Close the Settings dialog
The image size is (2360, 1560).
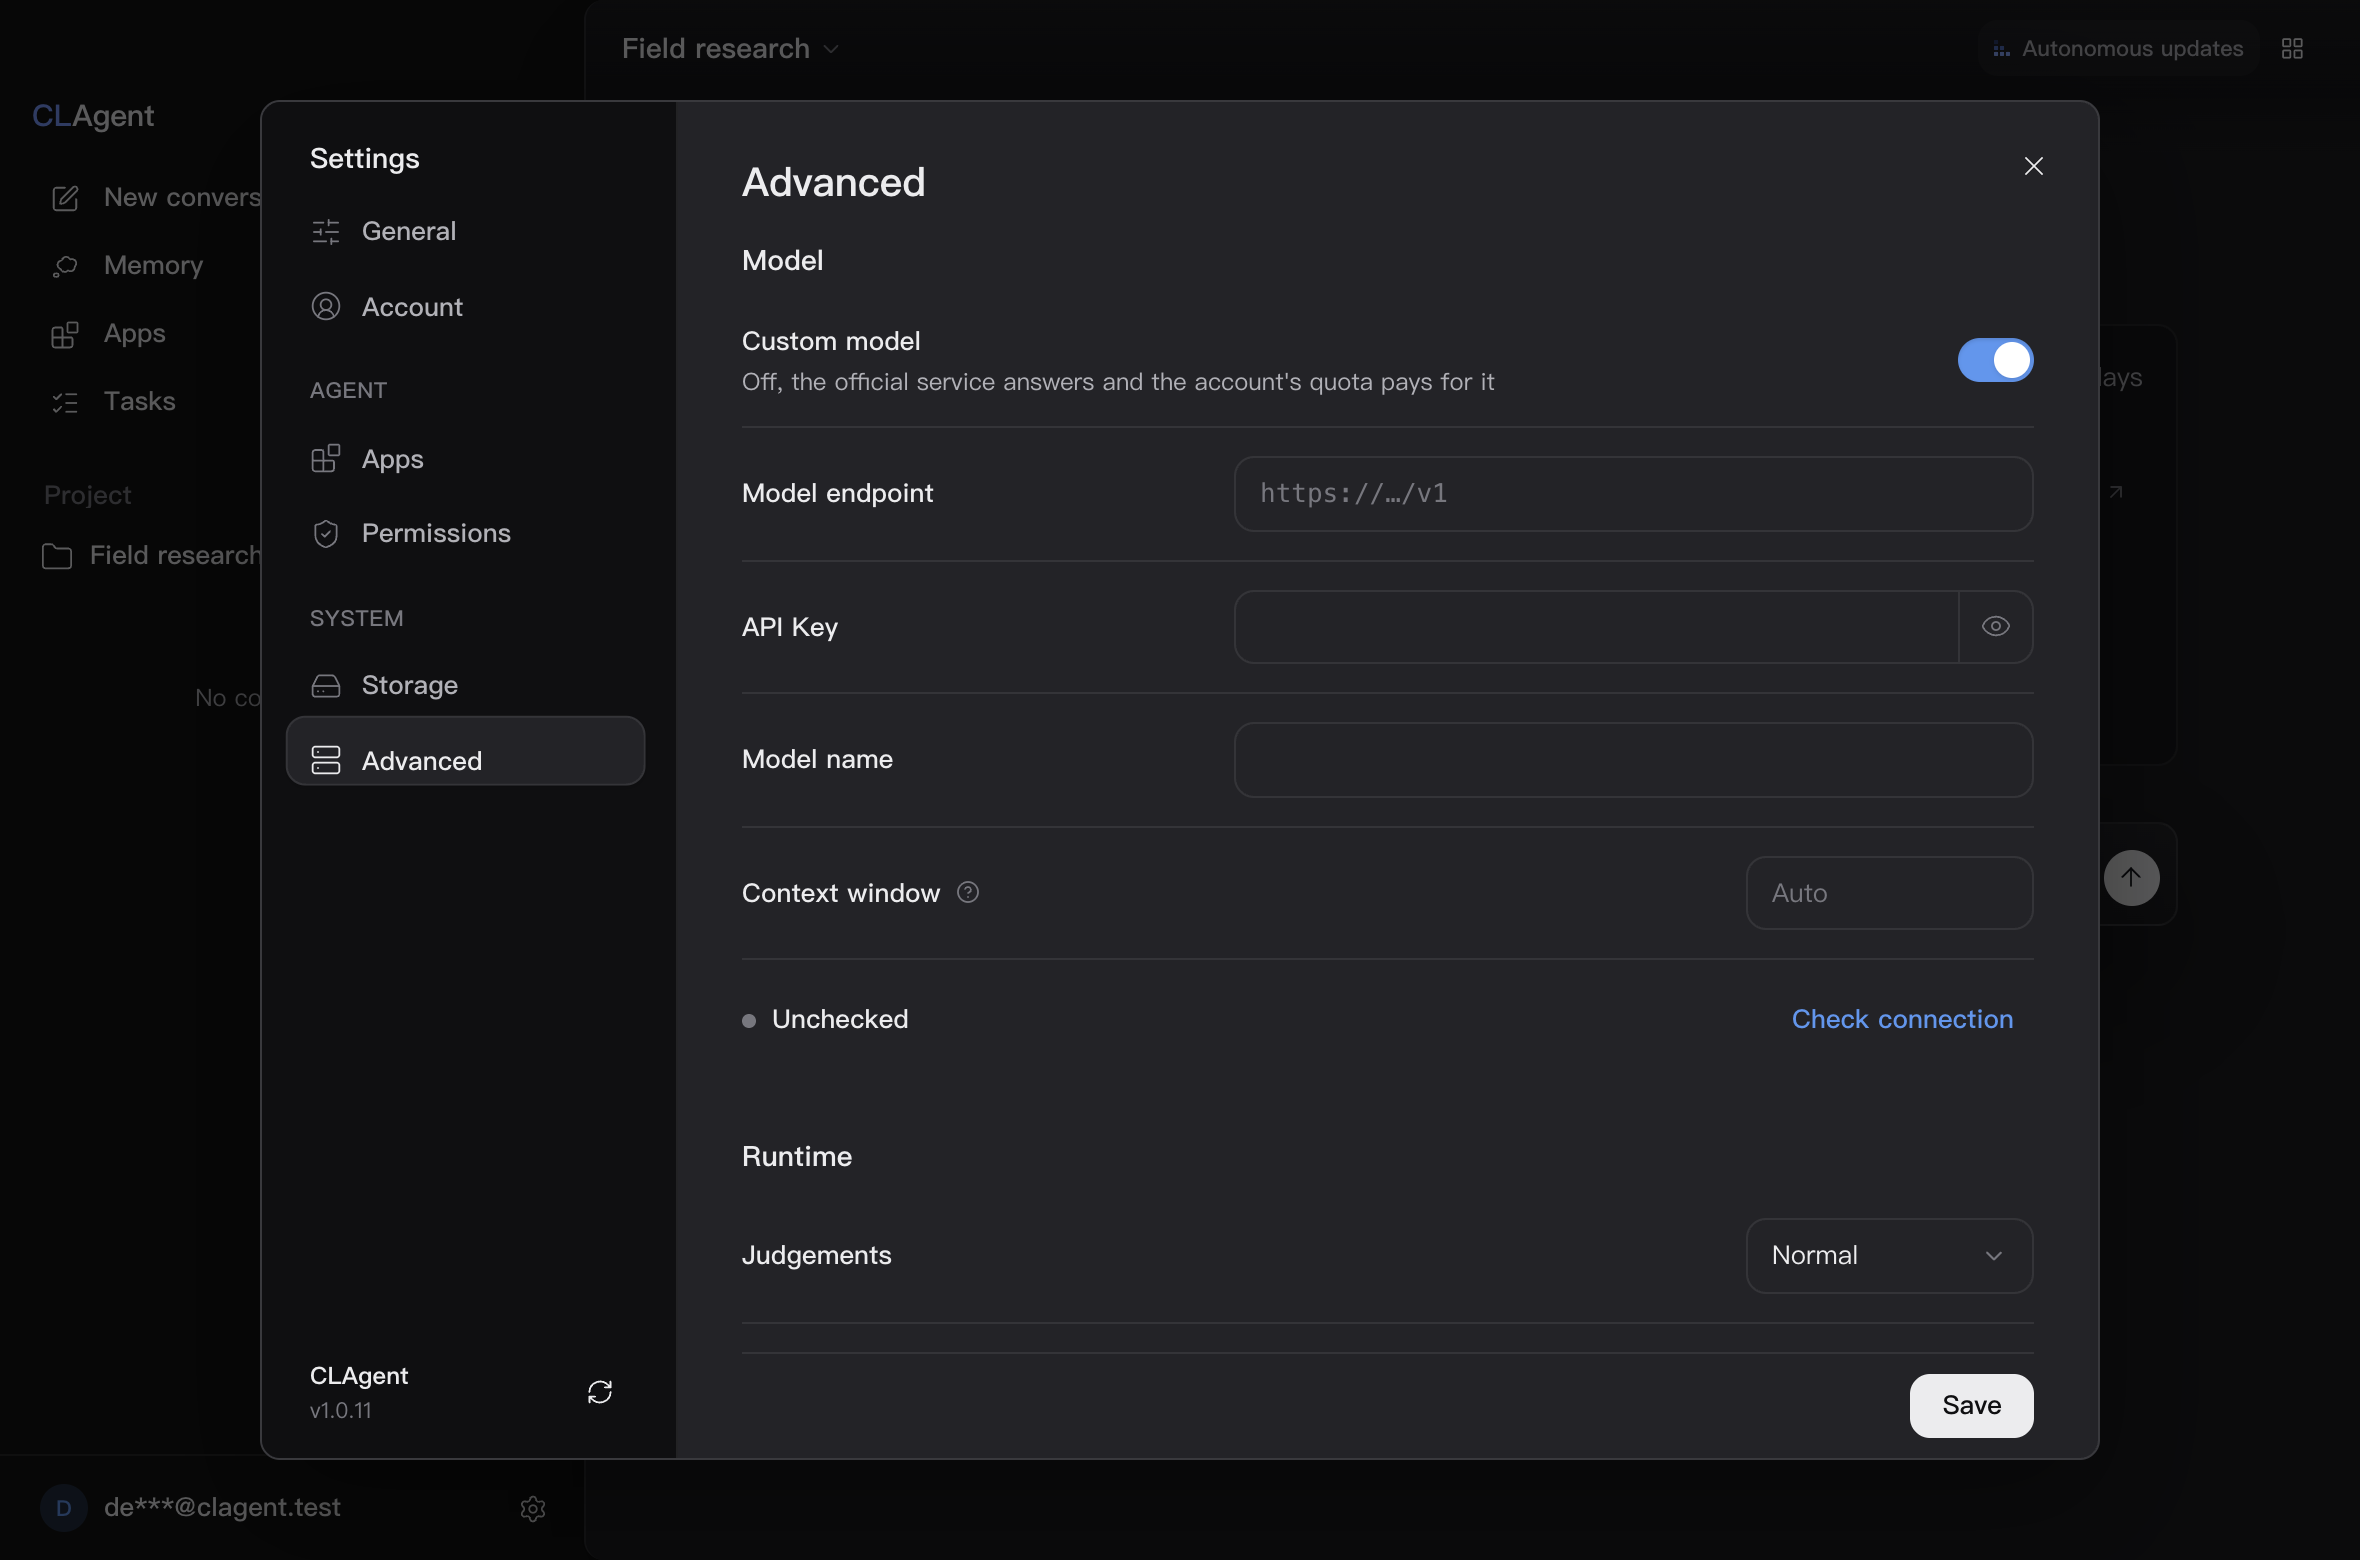2033,166
